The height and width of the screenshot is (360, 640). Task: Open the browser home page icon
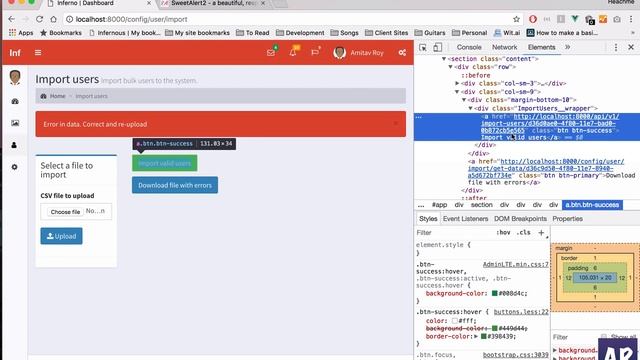tap(53, 19)
